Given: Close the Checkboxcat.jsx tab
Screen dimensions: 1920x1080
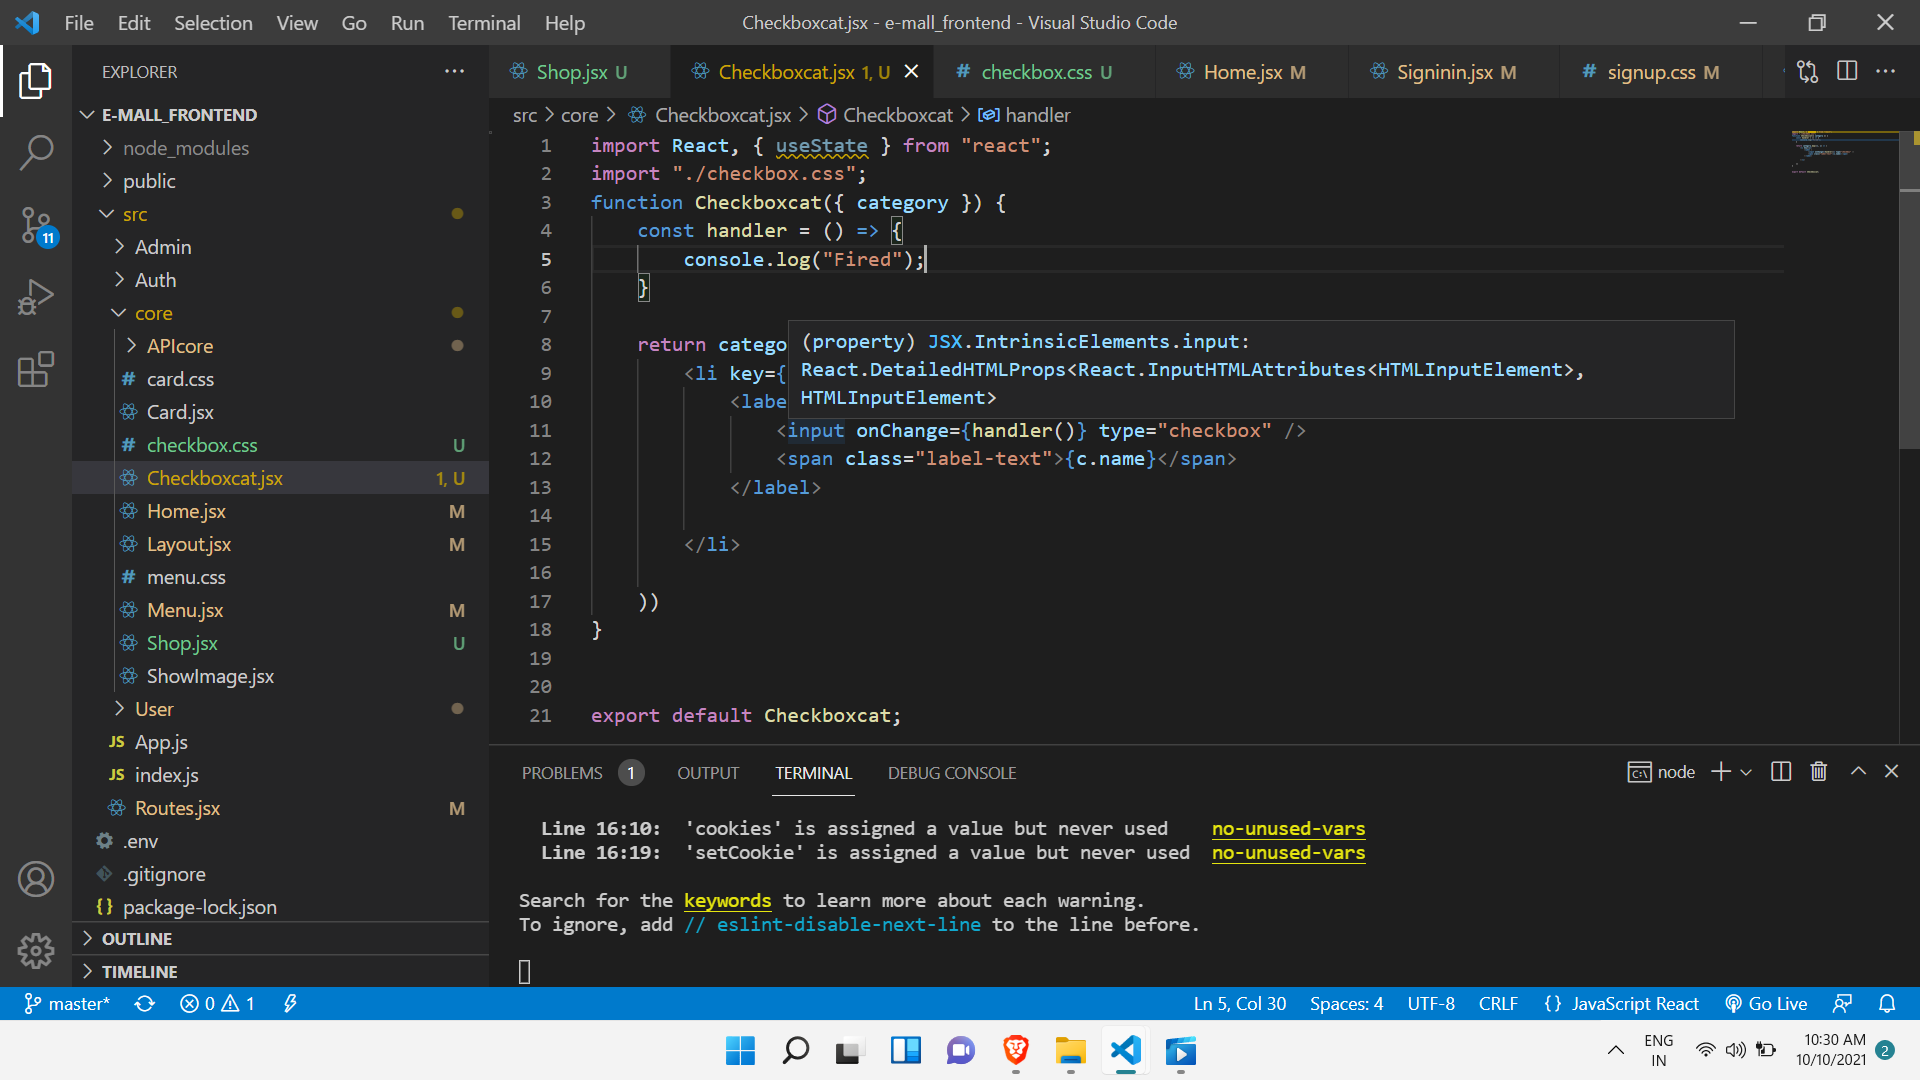Looking at the screenshot, I should click(911, 71).
